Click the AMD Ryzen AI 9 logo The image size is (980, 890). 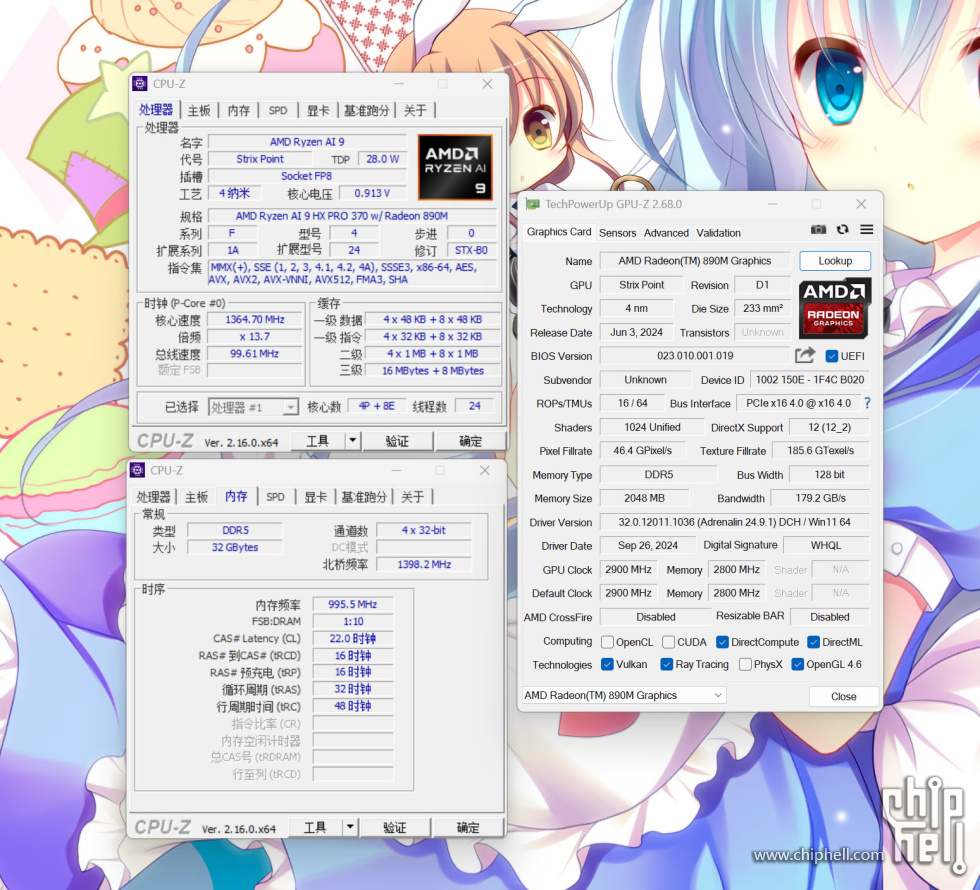[x=455, y=168]
